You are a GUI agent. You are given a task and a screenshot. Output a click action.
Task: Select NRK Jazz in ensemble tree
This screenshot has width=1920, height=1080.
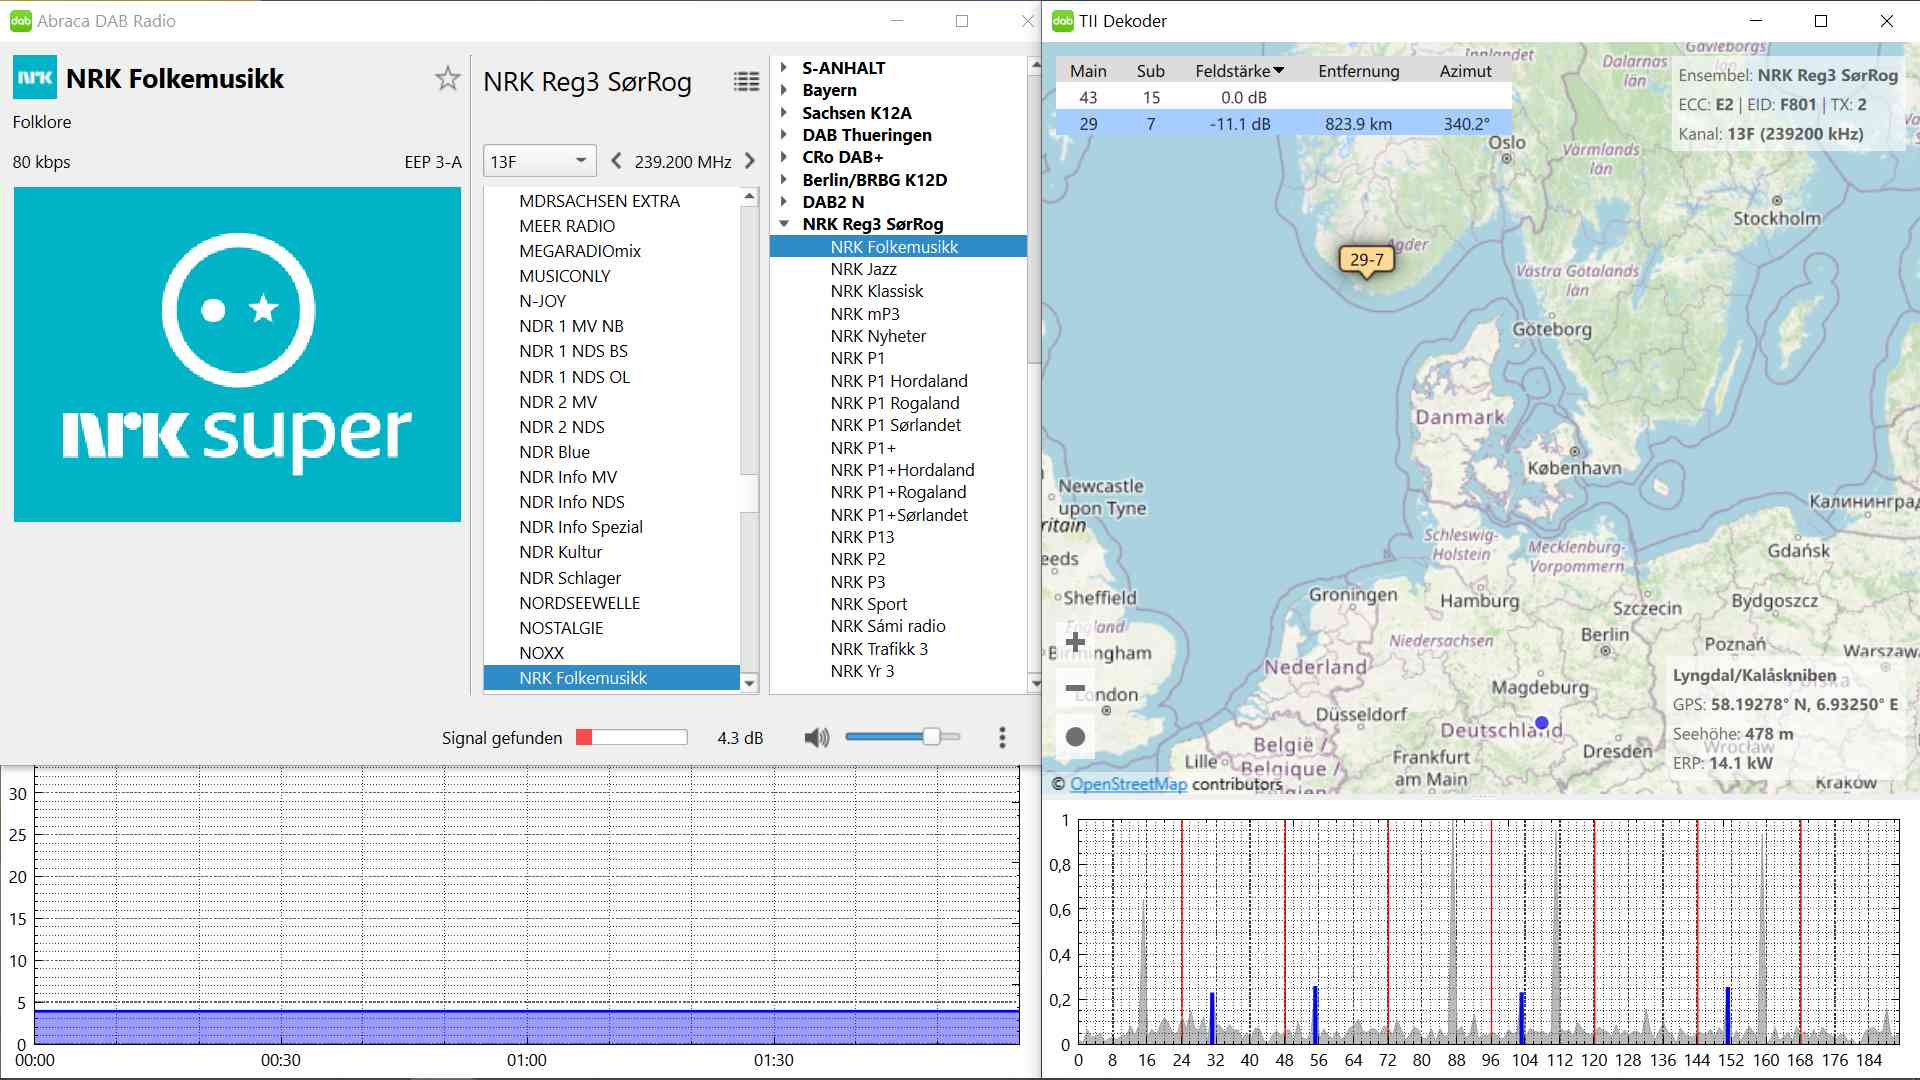[x=863, y=269]
